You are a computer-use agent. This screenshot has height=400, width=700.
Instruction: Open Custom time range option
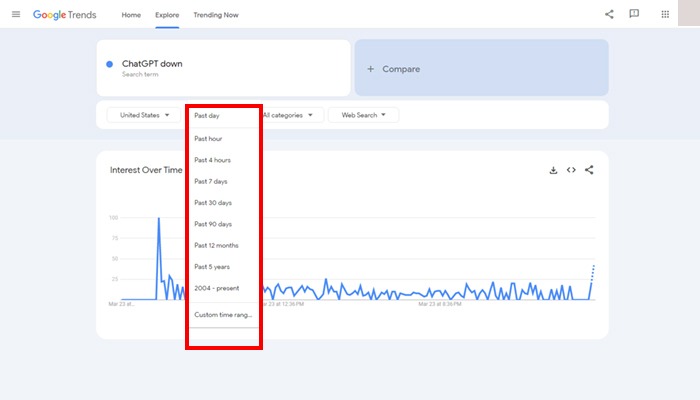[224, 315]
